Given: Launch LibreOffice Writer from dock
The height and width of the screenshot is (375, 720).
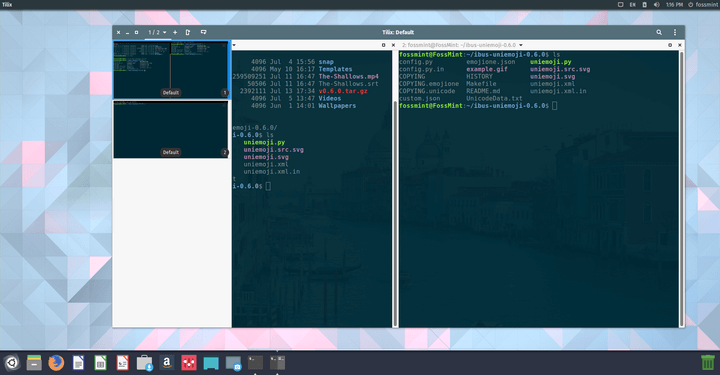Looking at the screenshot, I should click(78, 363).
